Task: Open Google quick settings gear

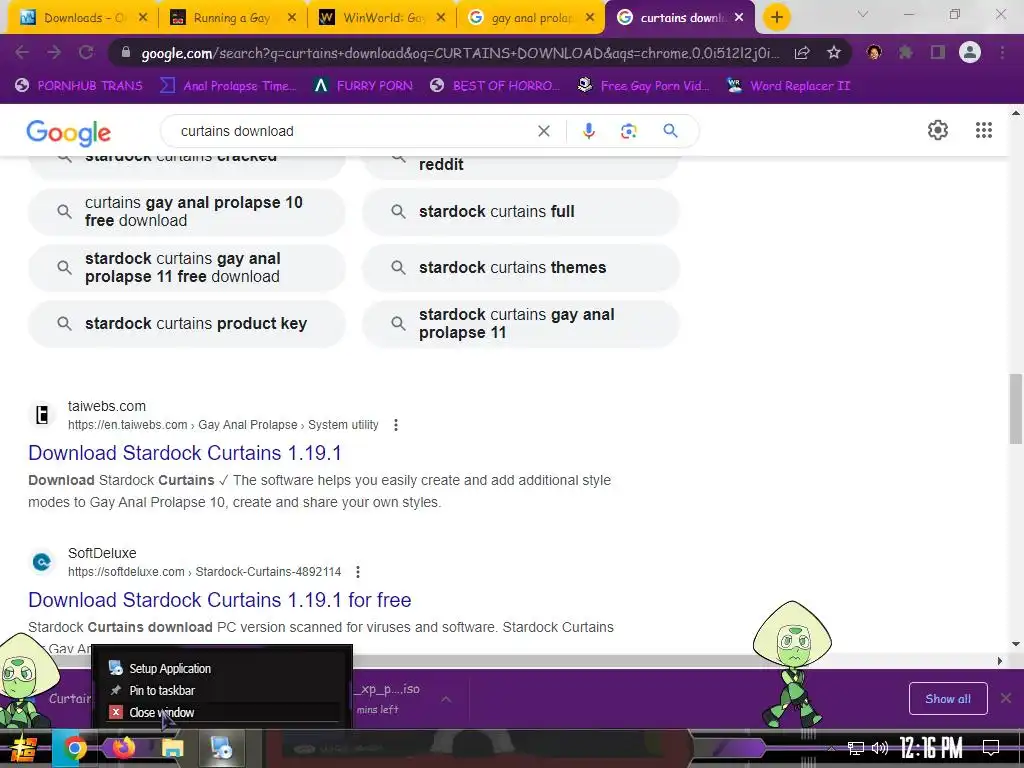Action: pos(938,130)
